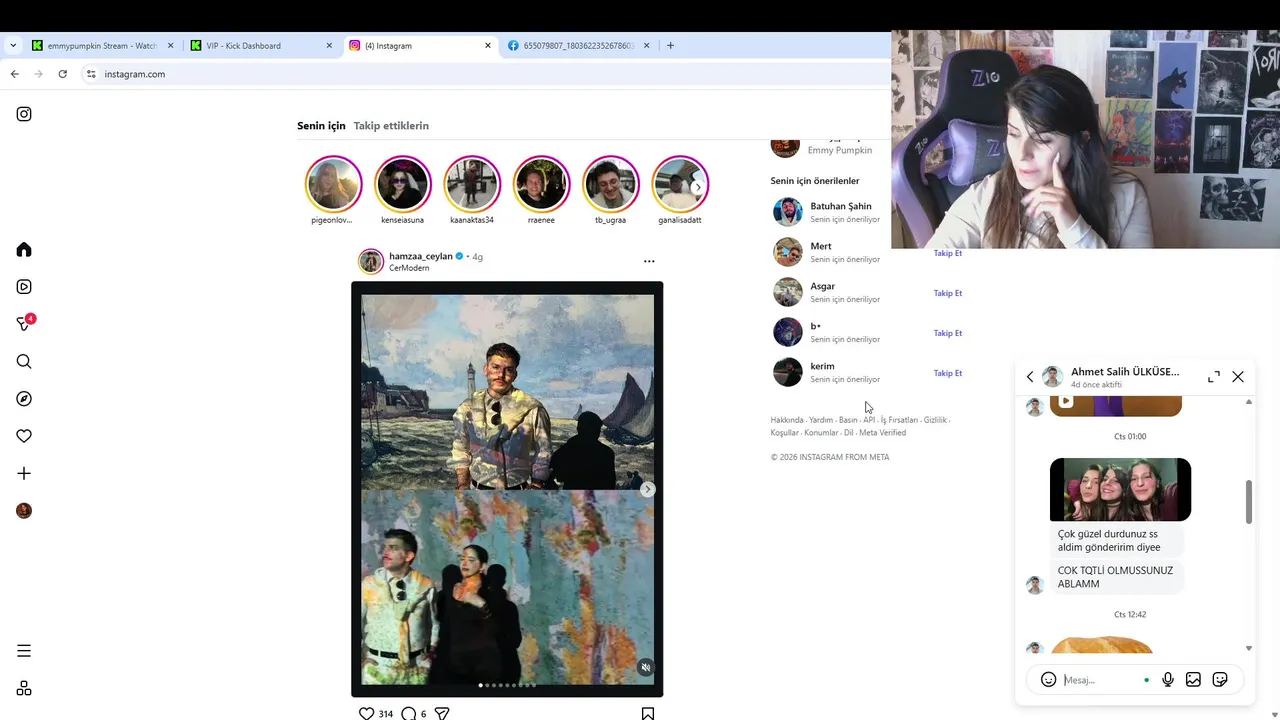Close the Instagram browser tab
The image size is (1280, 720).
[488, 46]
